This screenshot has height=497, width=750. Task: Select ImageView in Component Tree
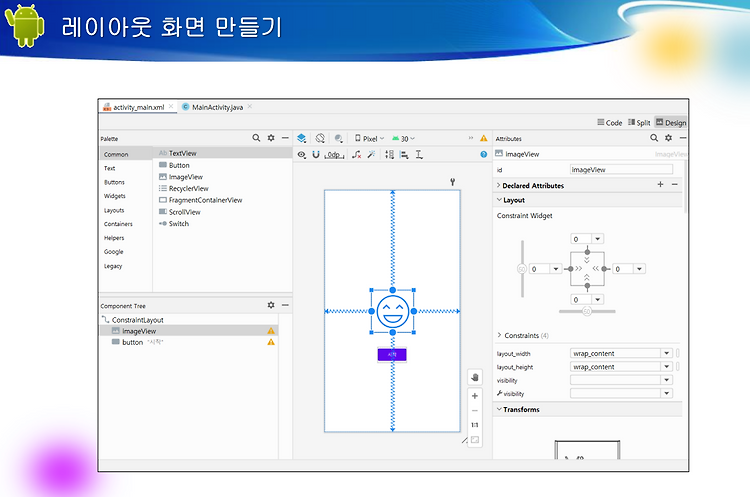pos(188,331)
